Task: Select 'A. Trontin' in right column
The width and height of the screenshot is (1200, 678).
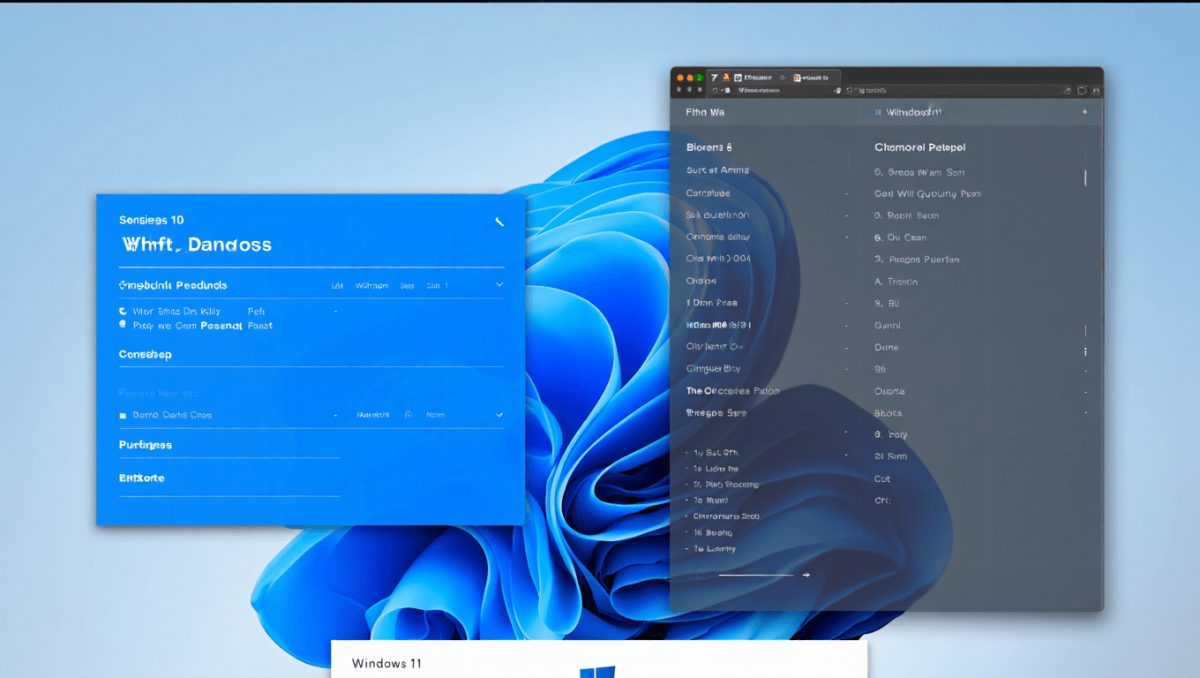Action: [896, 282]
